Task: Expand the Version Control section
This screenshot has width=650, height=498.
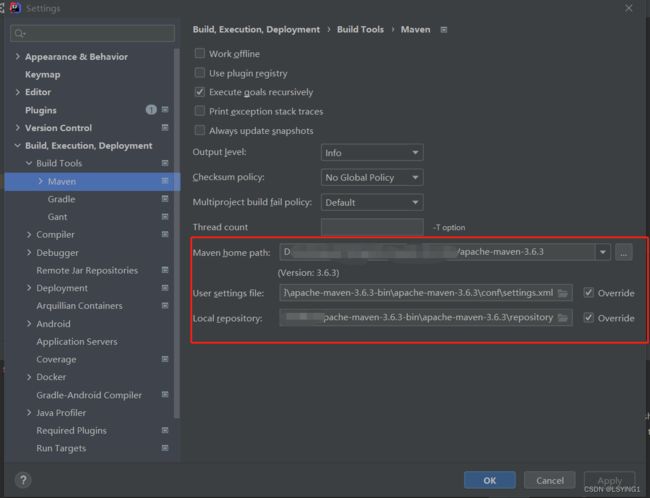Action: point(18,127)
